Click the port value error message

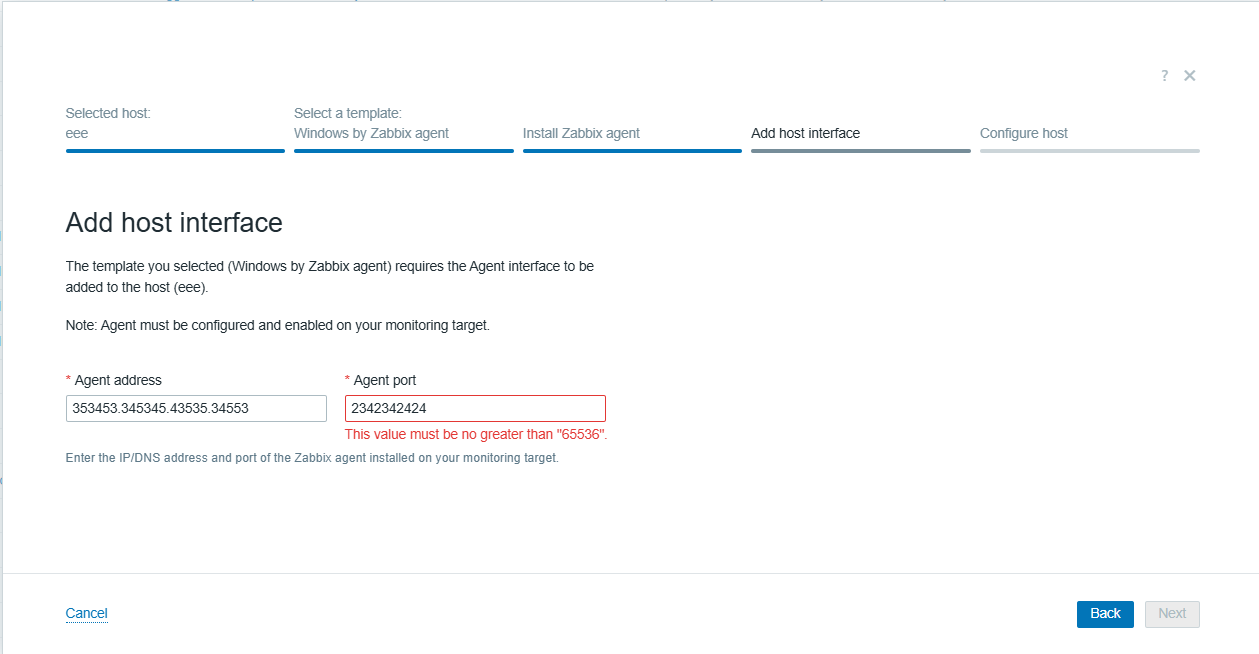(476, 434)
